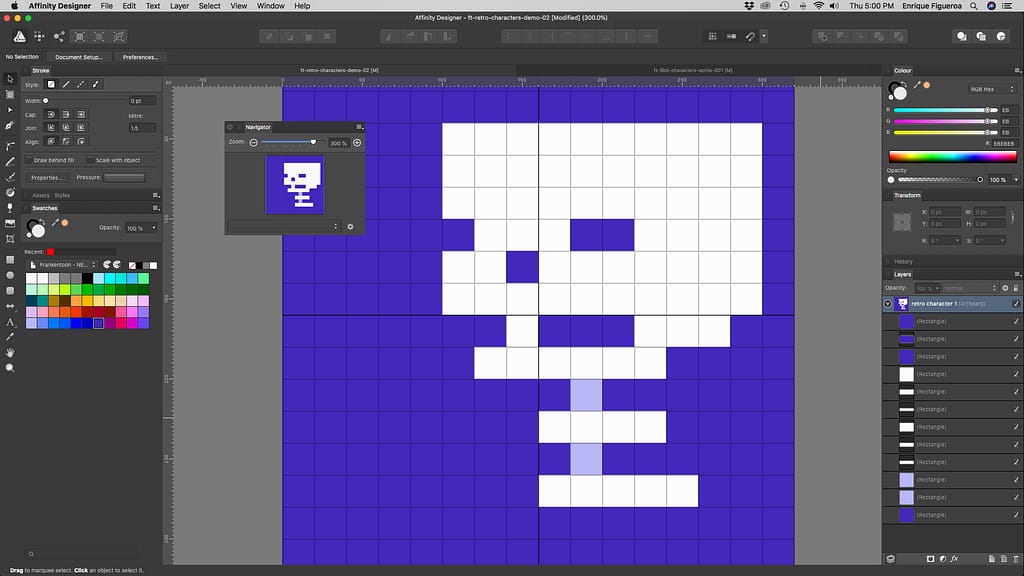The width and height of the screenshot is (1024, 576).
Task: Toggle visibility of the retro character 1 artboard
Action: click(x=1014, y=302)
